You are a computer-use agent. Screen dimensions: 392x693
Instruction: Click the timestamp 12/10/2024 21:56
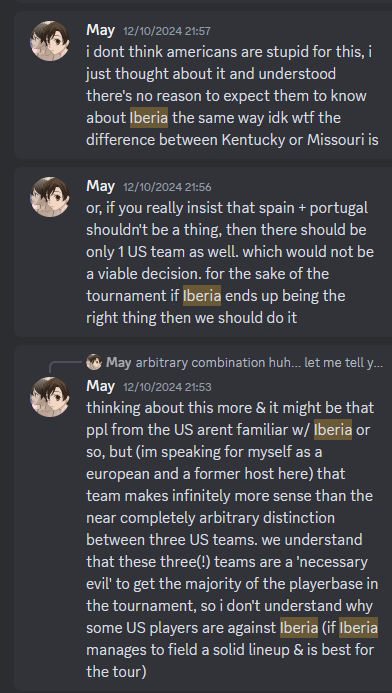[x=167, y=187]
